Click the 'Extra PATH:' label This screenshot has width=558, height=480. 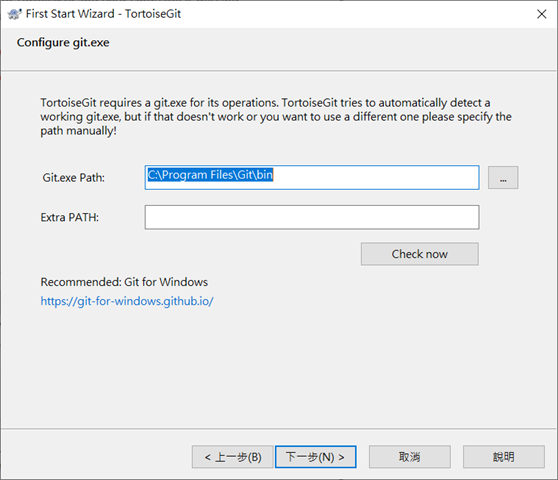coord(69,217)
